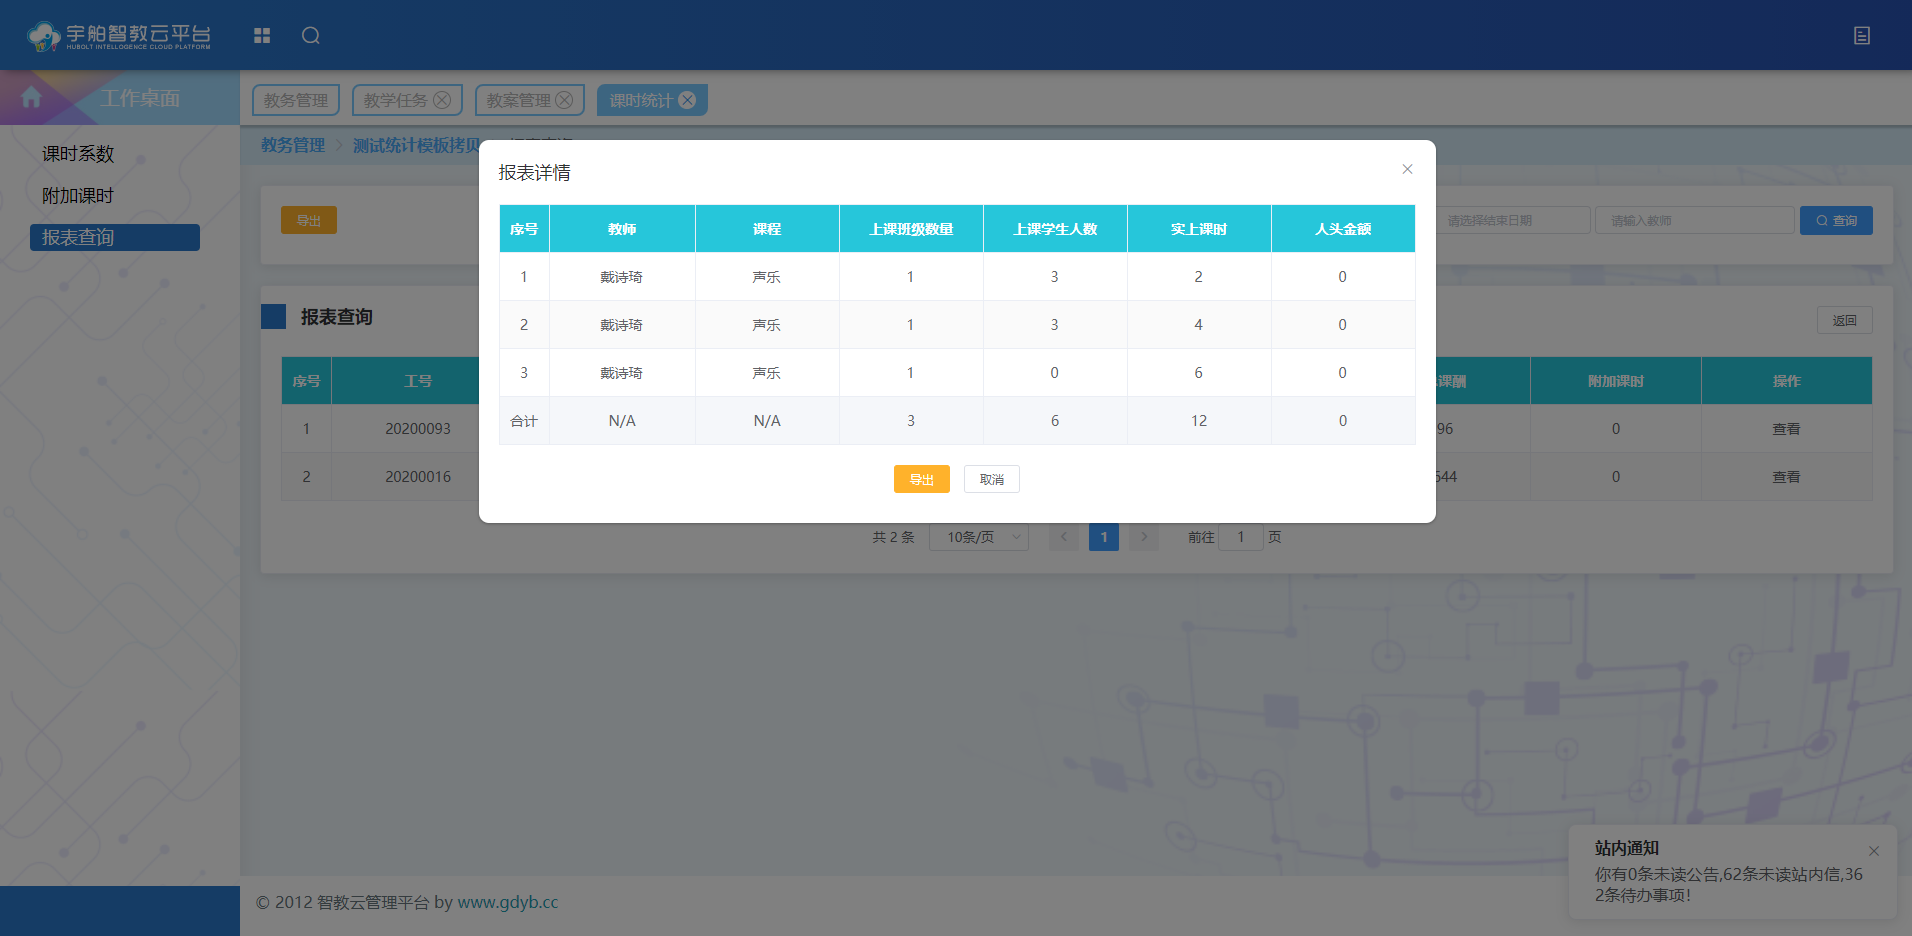Screen dimensions: 1912x936
Task: Open 附加课时 in the sidebar
Action: [78, 196]
